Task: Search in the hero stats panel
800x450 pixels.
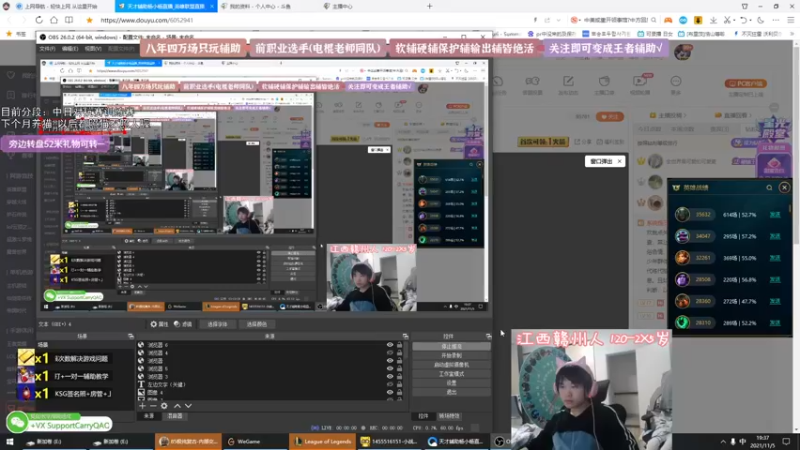Action: click(769, 188)
